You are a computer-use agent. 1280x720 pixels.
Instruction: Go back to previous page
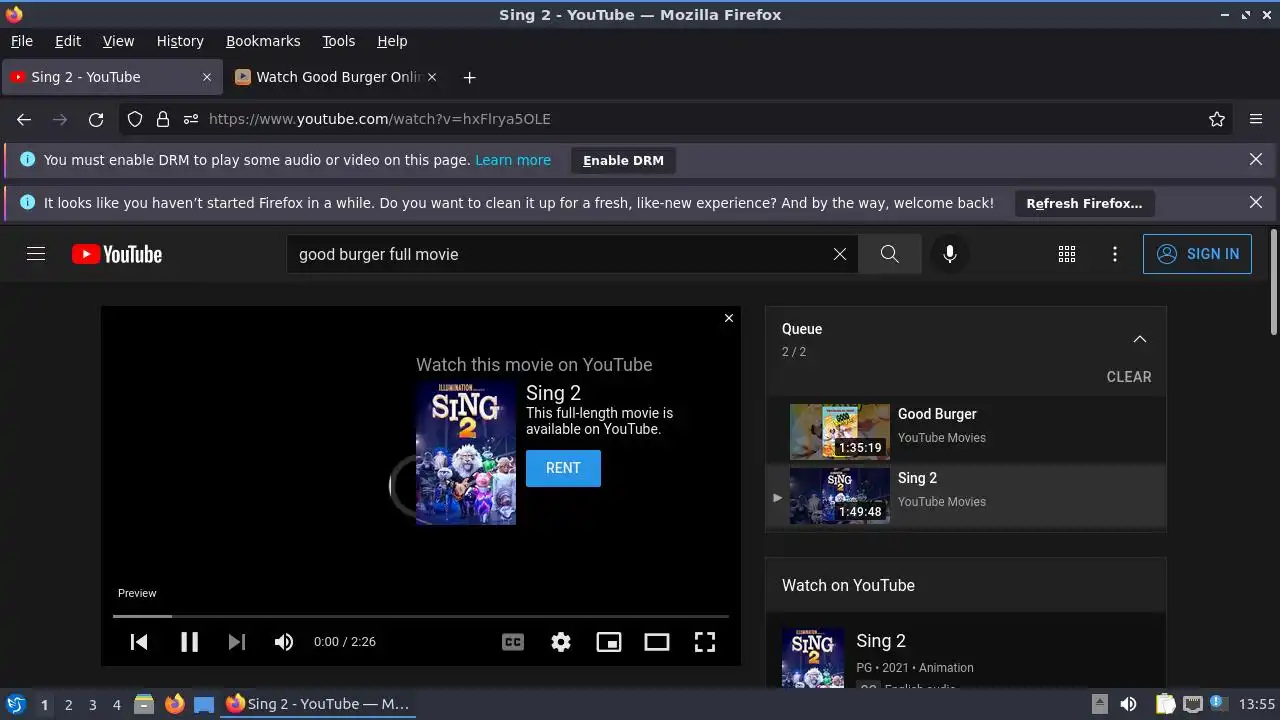click(24, 119)
